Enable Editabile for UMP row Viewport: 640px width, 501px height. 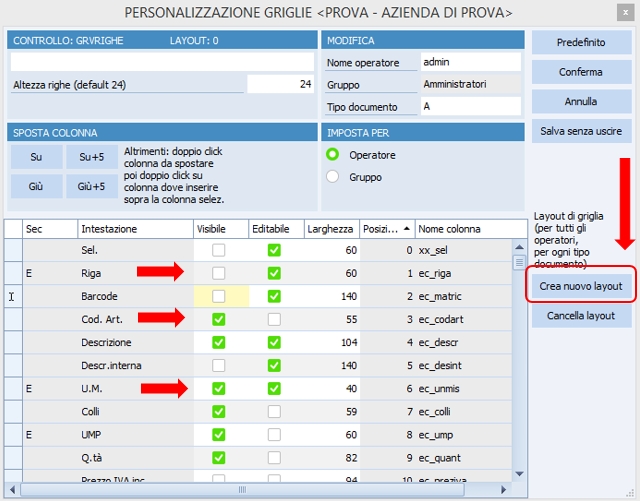tap(274, 434)
